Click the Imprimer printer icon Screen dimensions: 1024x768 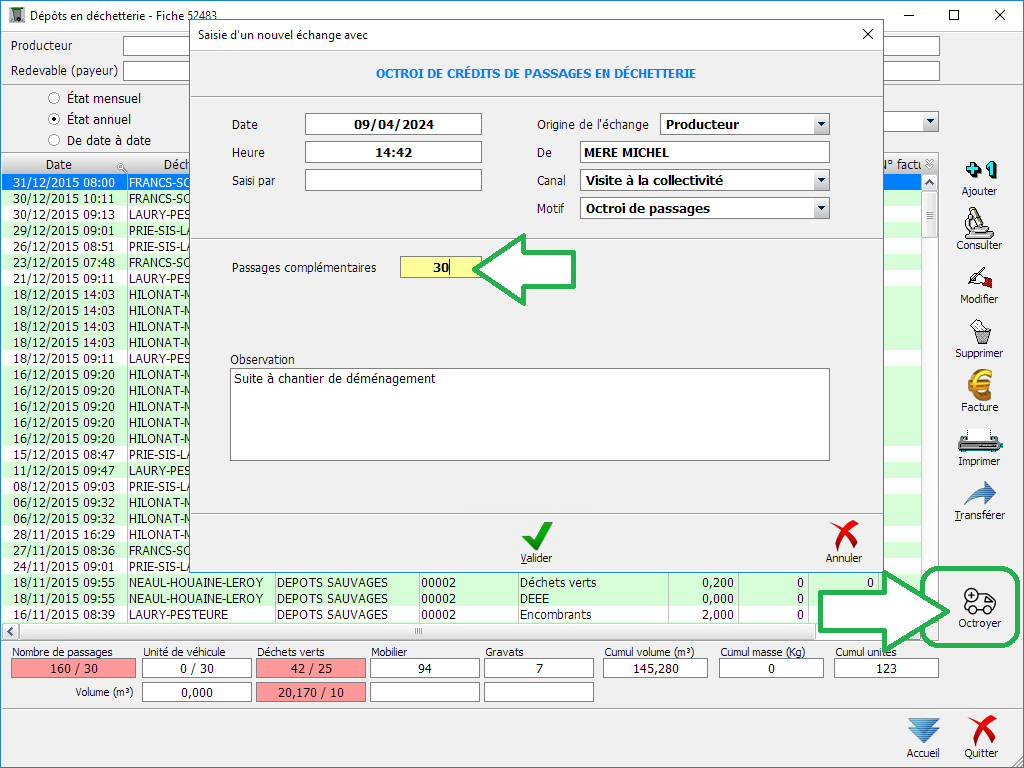click(x=979, y=442)
